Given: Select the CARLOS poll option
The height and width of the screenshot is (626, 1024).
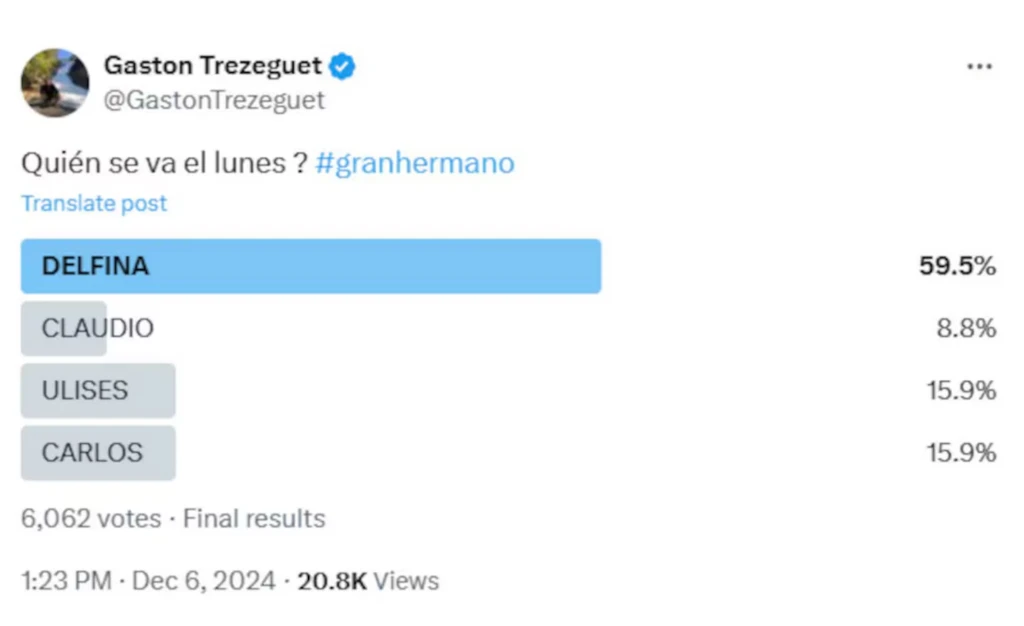Looking at the screenshot, I should click(97, 452).
